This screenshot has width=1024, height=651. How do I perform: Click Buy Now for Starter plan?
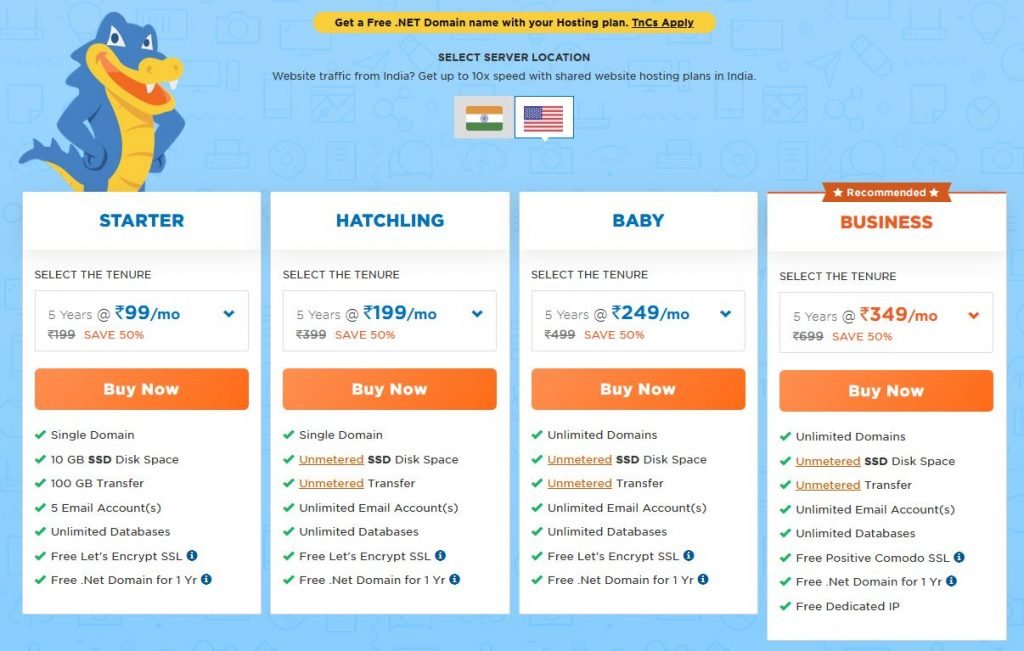pos(141,389)
